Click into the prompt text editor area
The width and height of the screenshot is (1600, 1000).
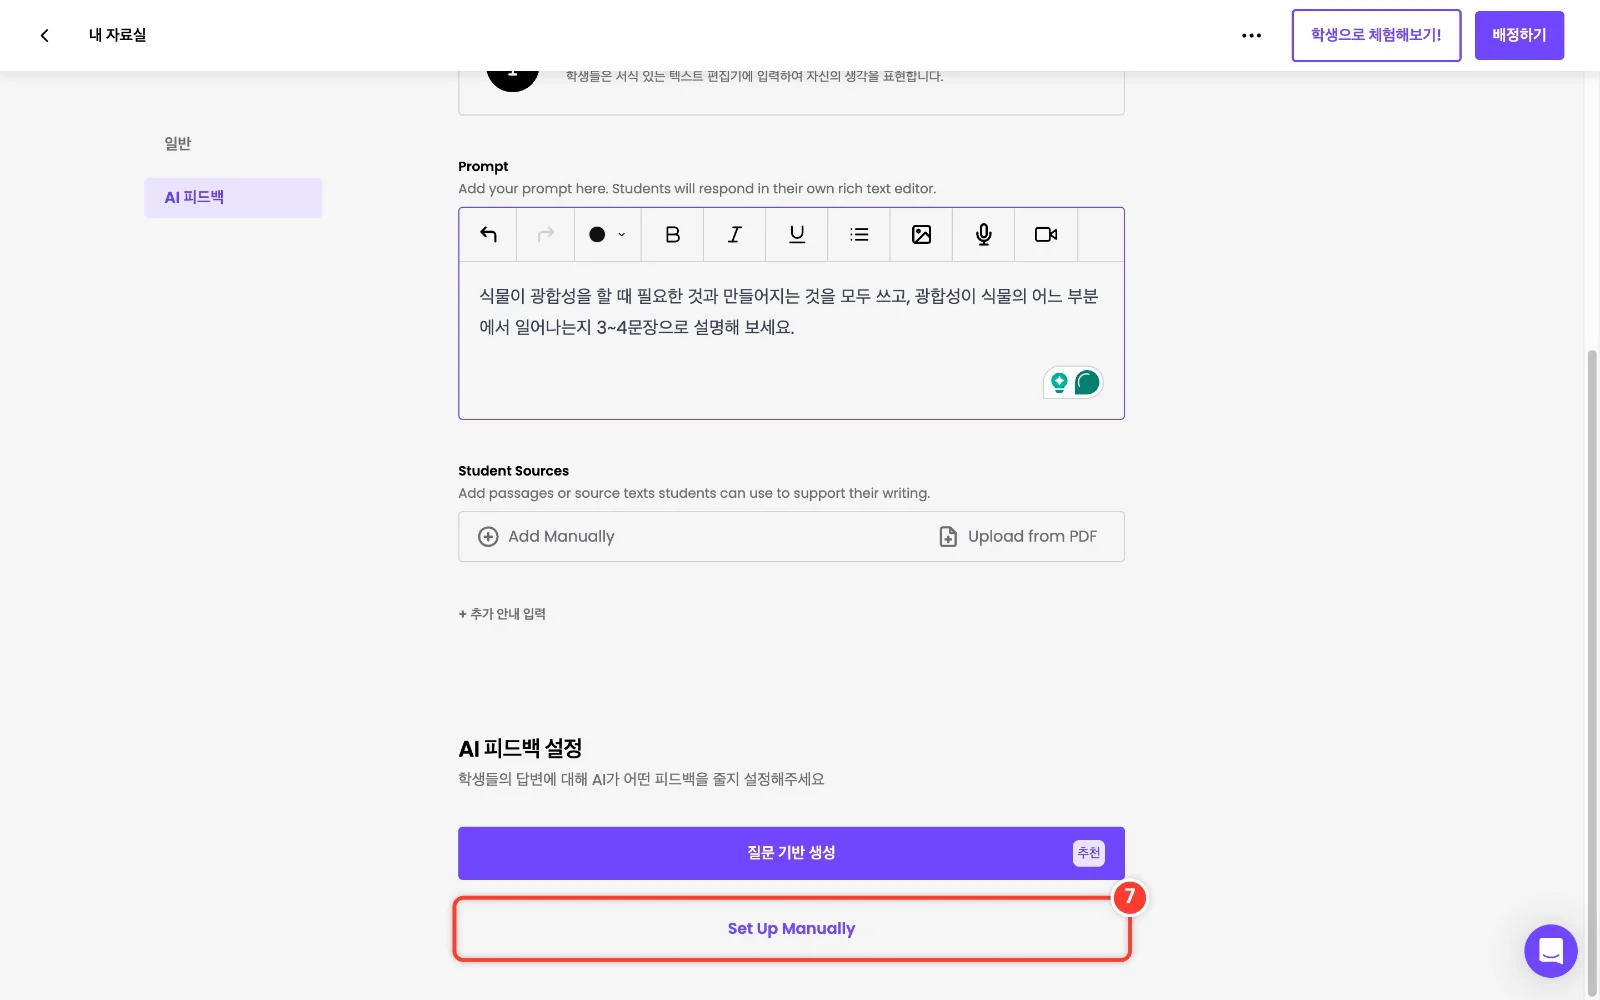click(791, 340)
